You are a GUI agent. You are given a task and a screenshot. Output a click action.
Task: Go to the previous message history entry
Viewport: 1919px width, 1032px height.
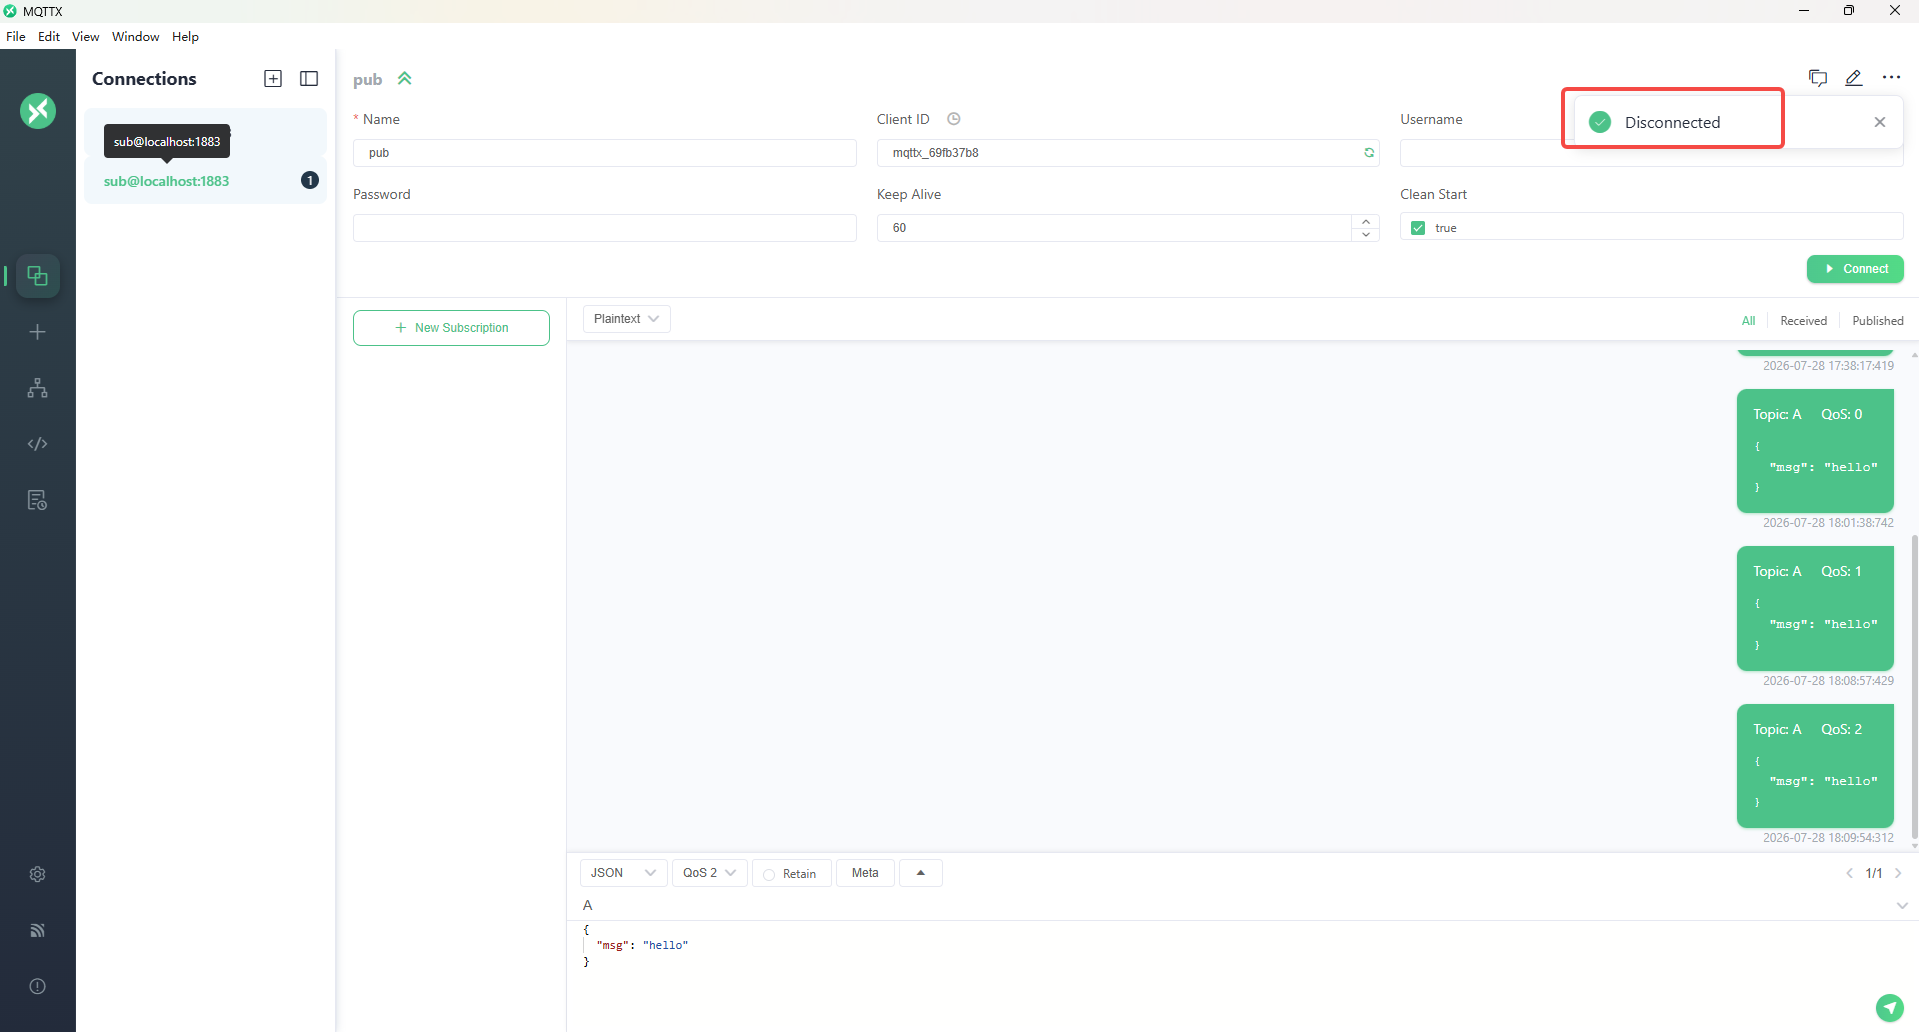(1850, 873)
